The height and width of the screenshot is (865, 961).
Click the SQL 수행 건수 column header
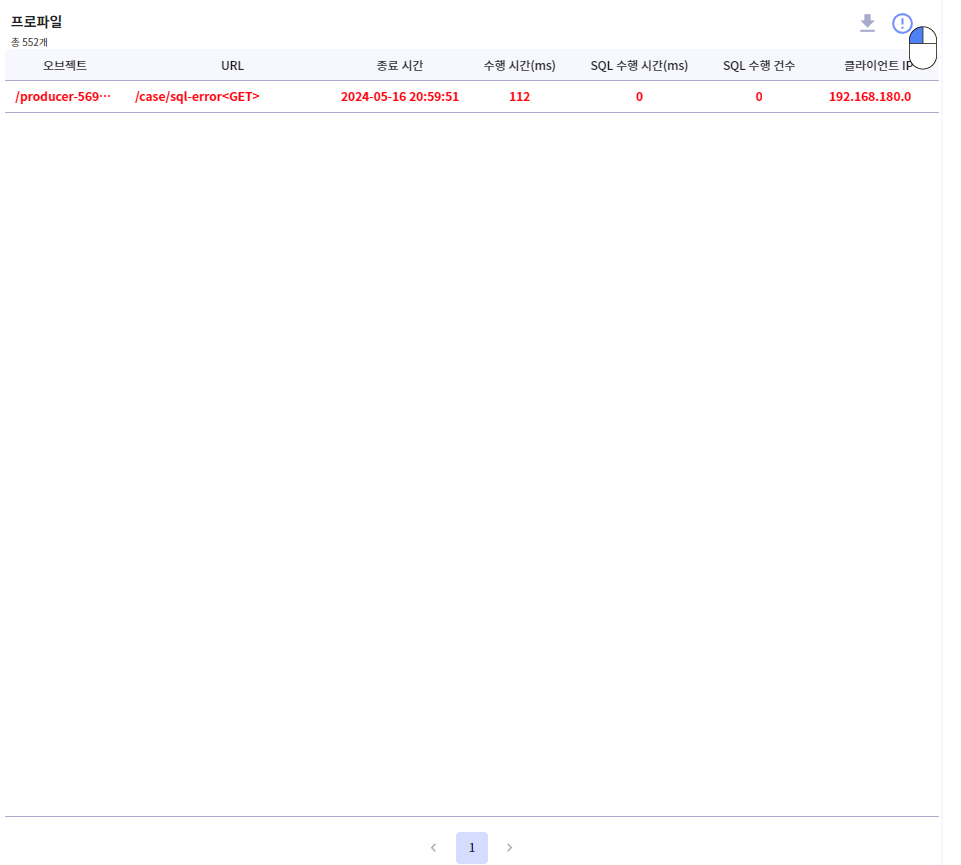click(x=759, y=66)
